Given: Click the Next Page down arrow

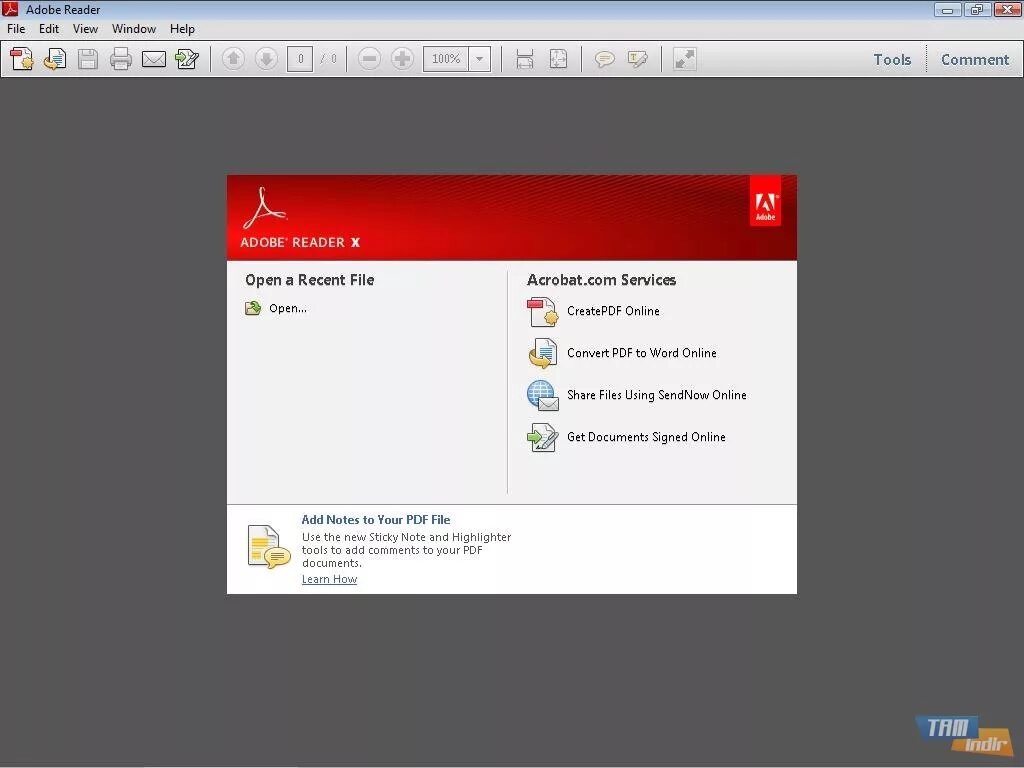Looking at the screenshot, I should point(266,59).
